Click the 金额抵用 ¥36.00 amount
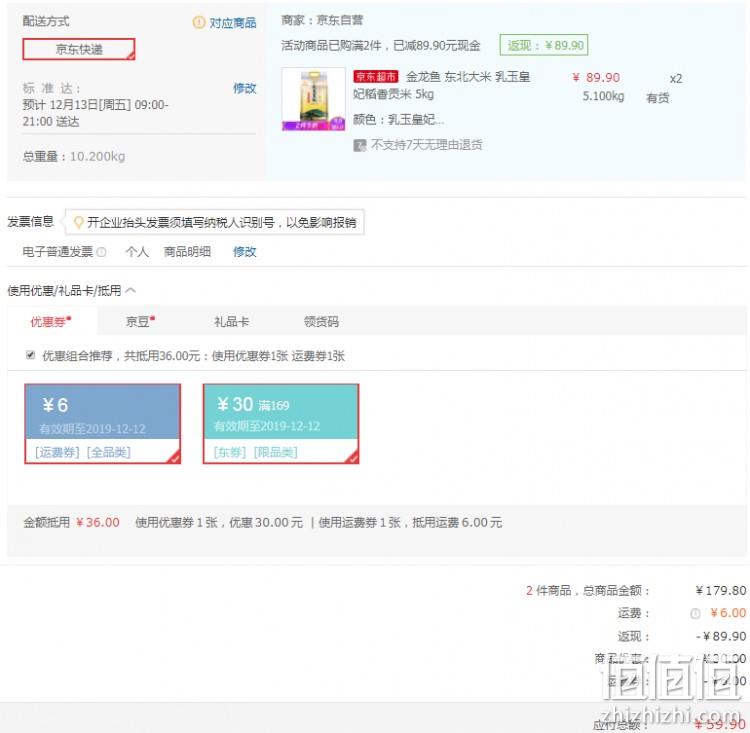 tap(98, 522)
